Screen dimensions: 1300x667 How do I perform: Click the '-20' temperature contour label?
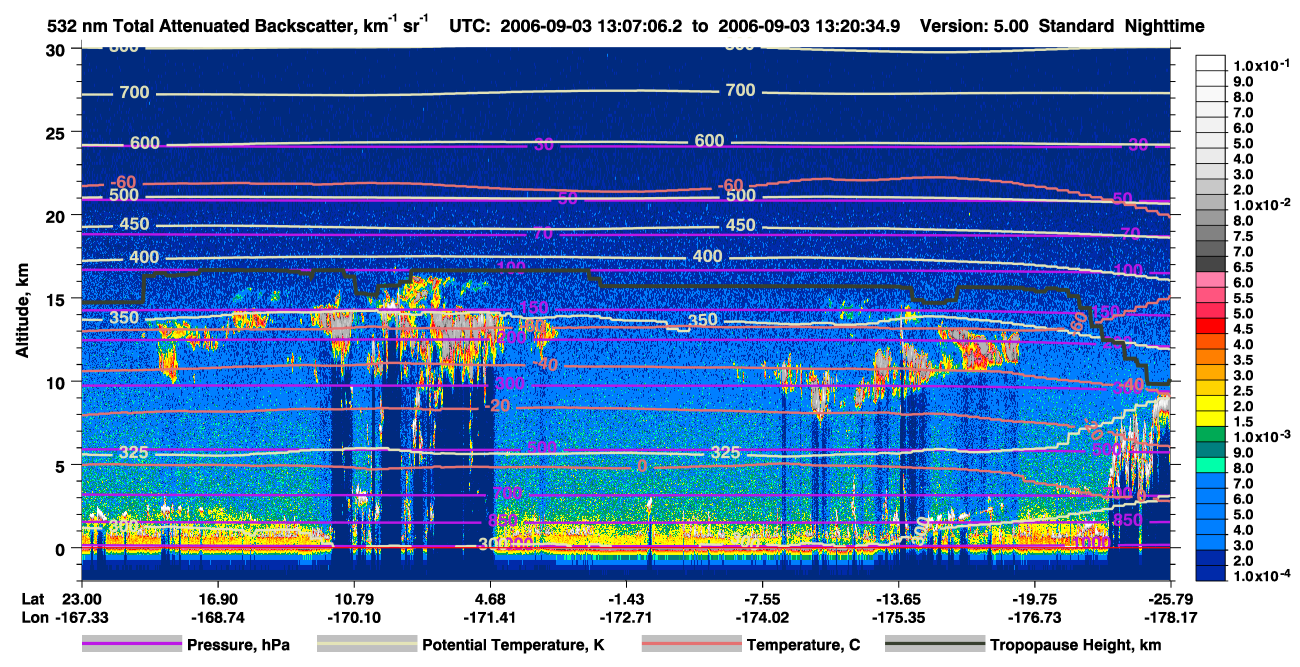497,406
